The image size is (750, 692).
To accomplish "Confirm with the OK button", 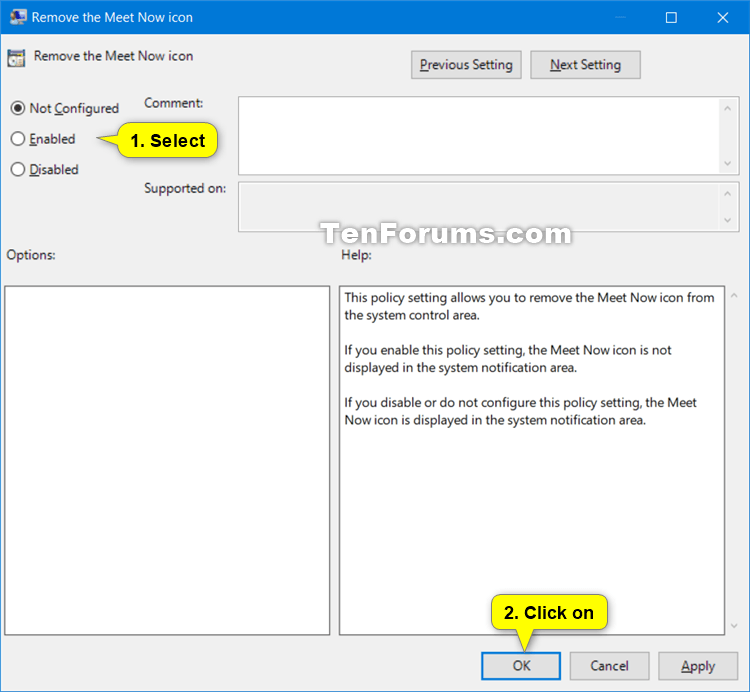I will tap(521, 666).
